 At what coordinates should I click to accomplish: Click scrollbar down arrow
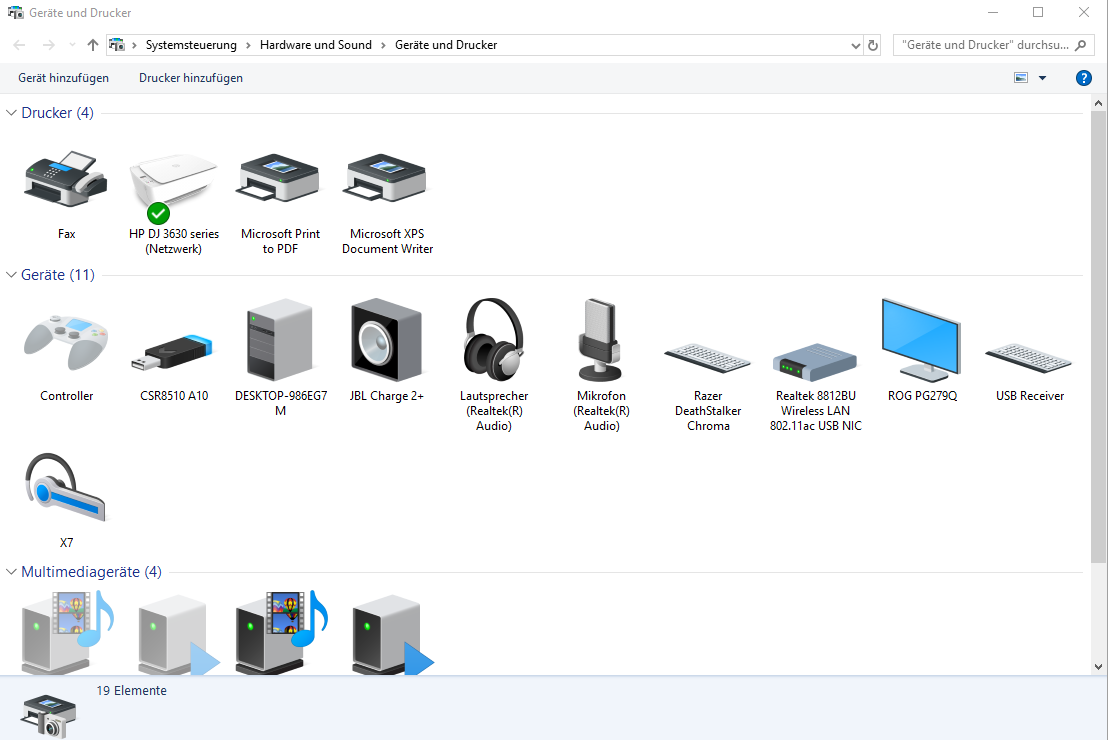[x=1098, y=666]
